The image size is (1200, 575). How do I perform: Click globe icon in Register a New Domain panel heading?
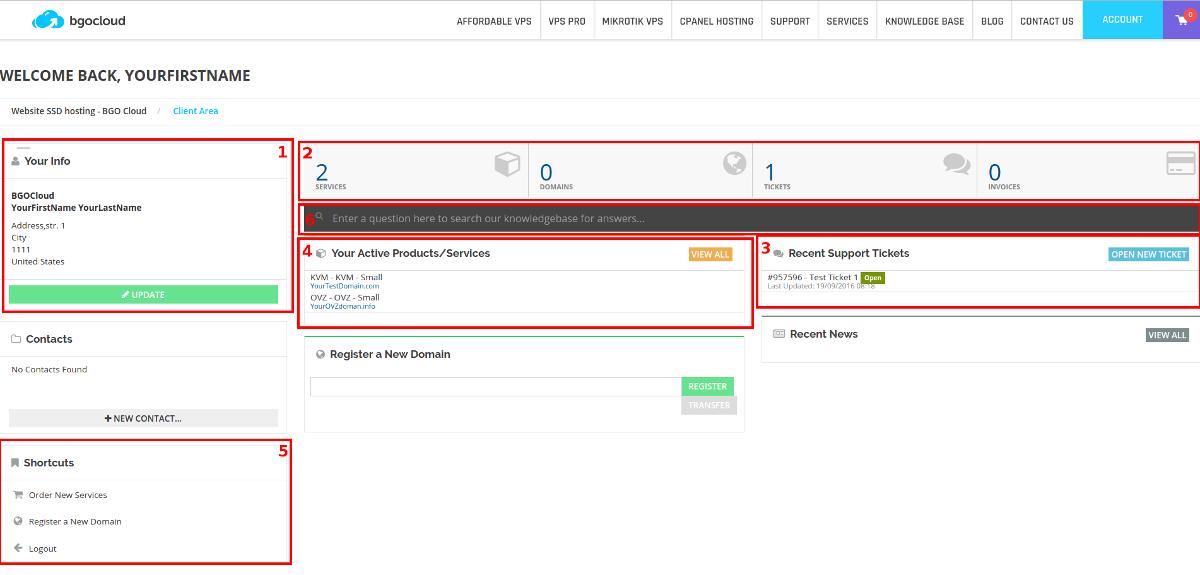(320, 354)
